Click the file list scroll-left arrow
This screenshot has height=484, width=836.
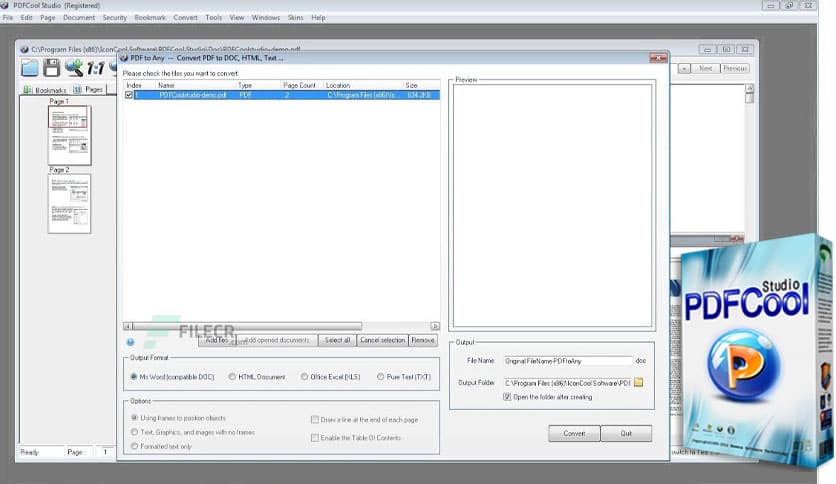click(127, 326)
